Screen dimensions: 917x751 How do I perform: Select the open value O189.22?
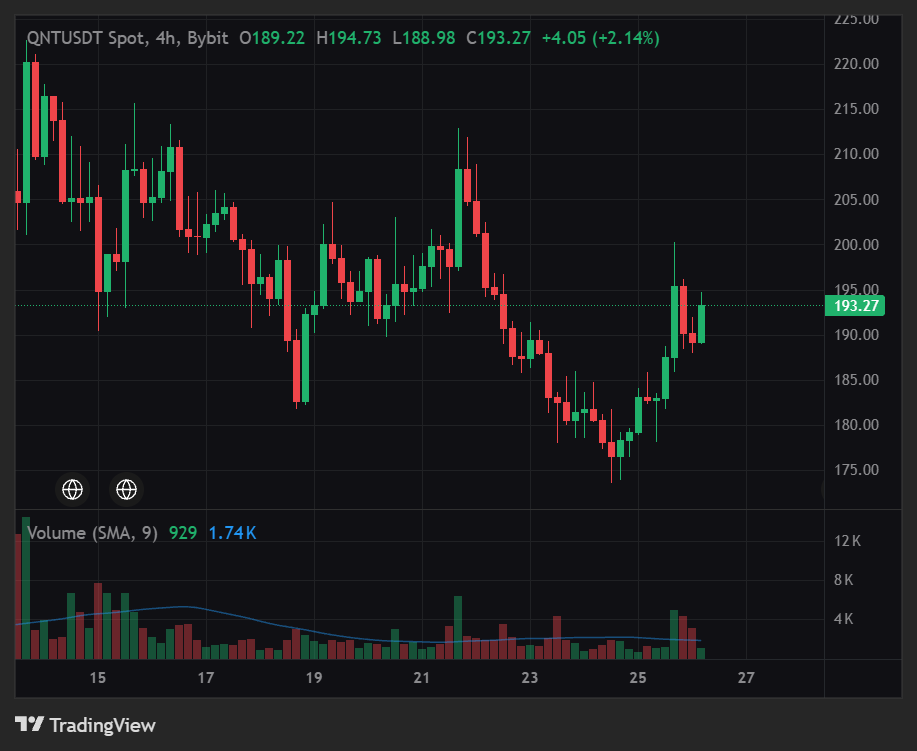click(272, 38)
